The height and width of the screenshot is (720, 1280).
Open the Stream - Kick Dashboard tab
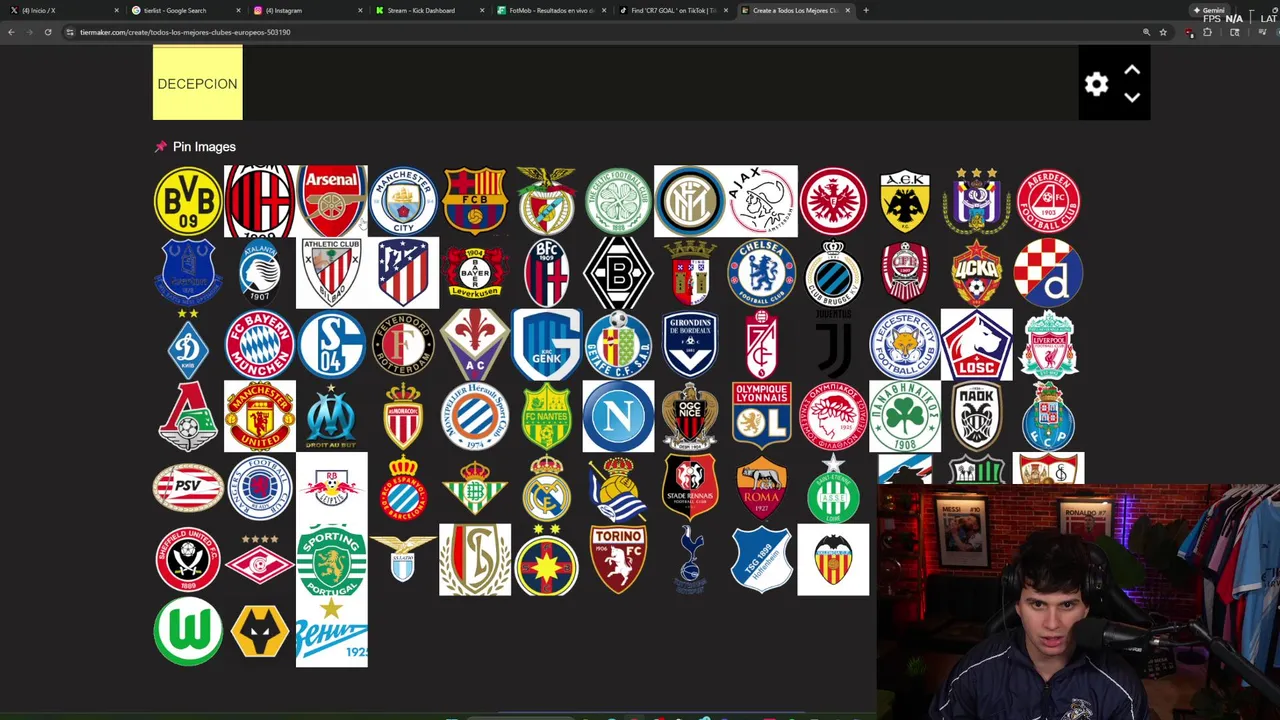click(429, 10)
